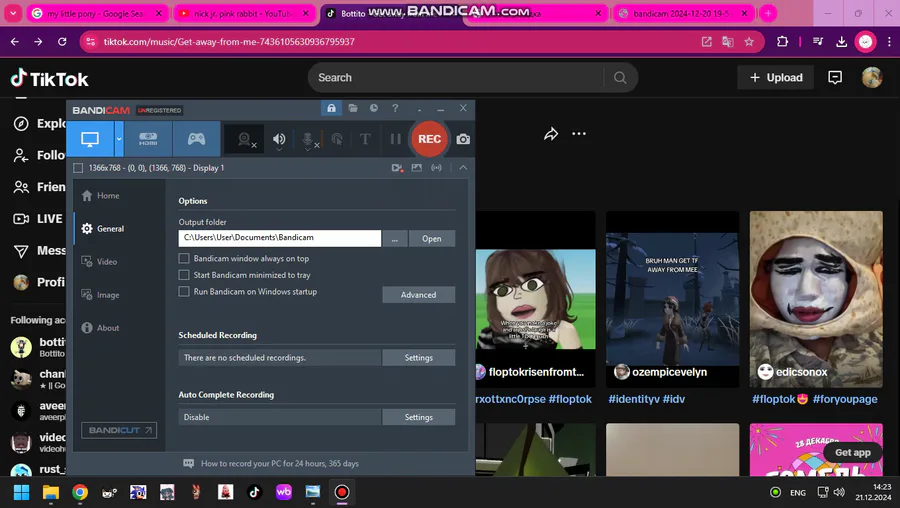Click the TikTok logo
This screenshot has width=900, height=508.
tap(50, 79)
